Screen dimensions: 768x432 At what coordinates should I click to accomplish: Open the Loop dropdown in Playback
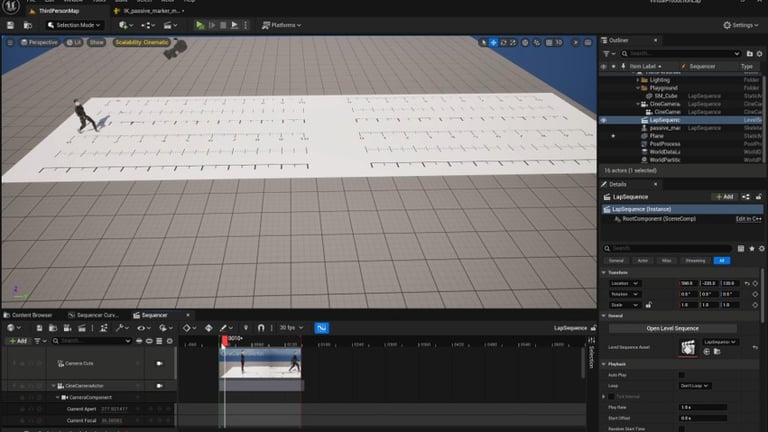click(694, 385)
